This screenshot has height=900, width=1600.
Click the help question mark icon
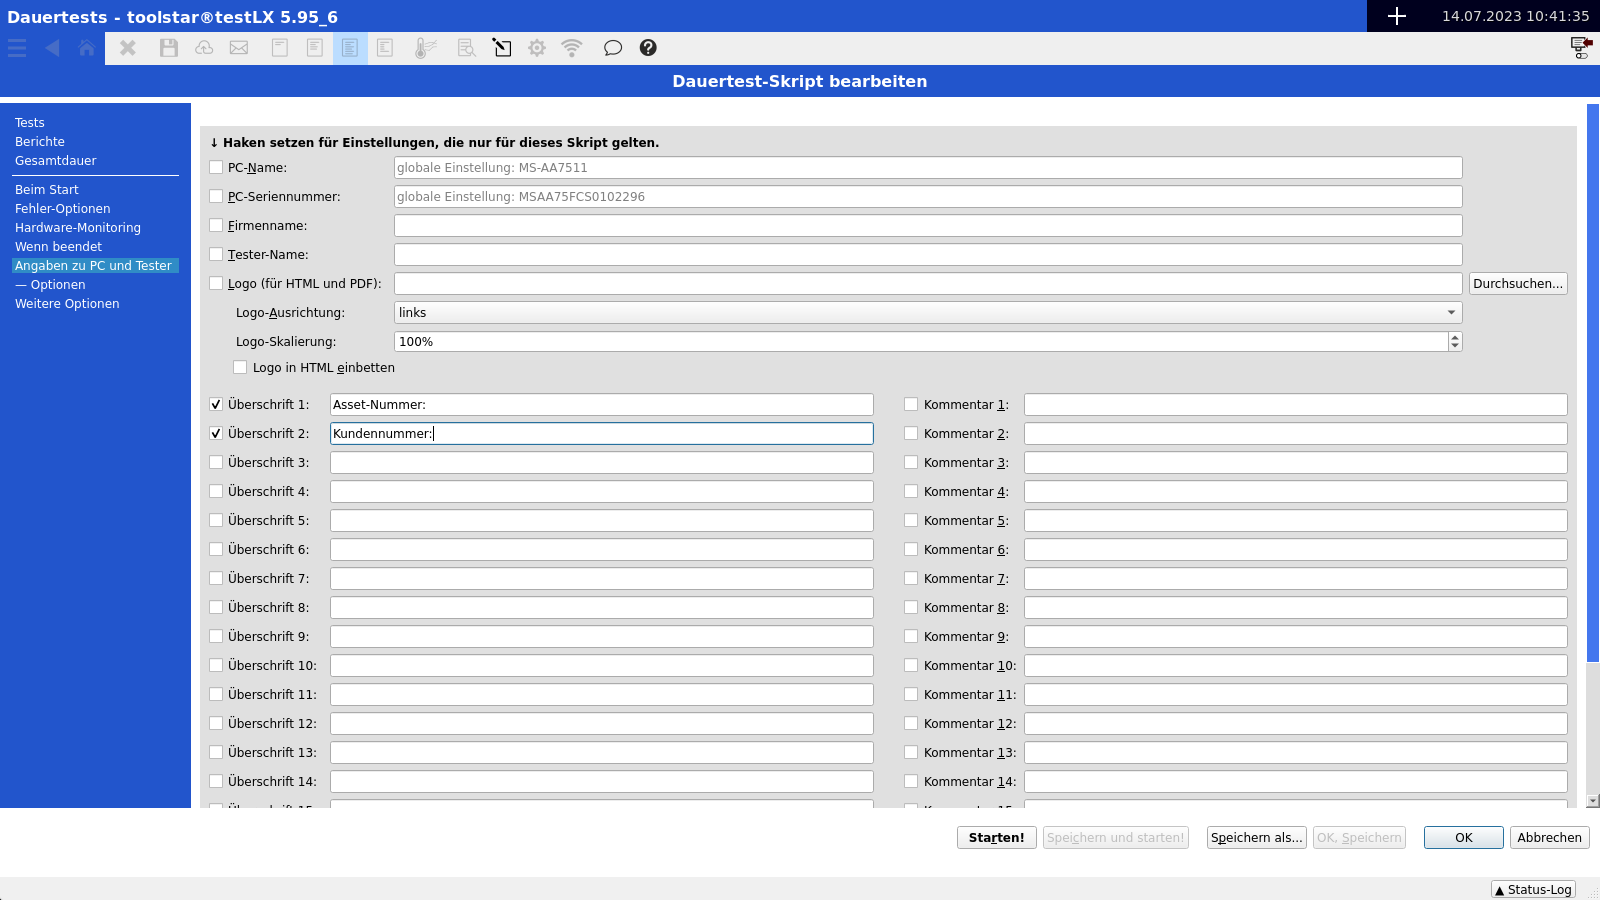click(648, 48)
